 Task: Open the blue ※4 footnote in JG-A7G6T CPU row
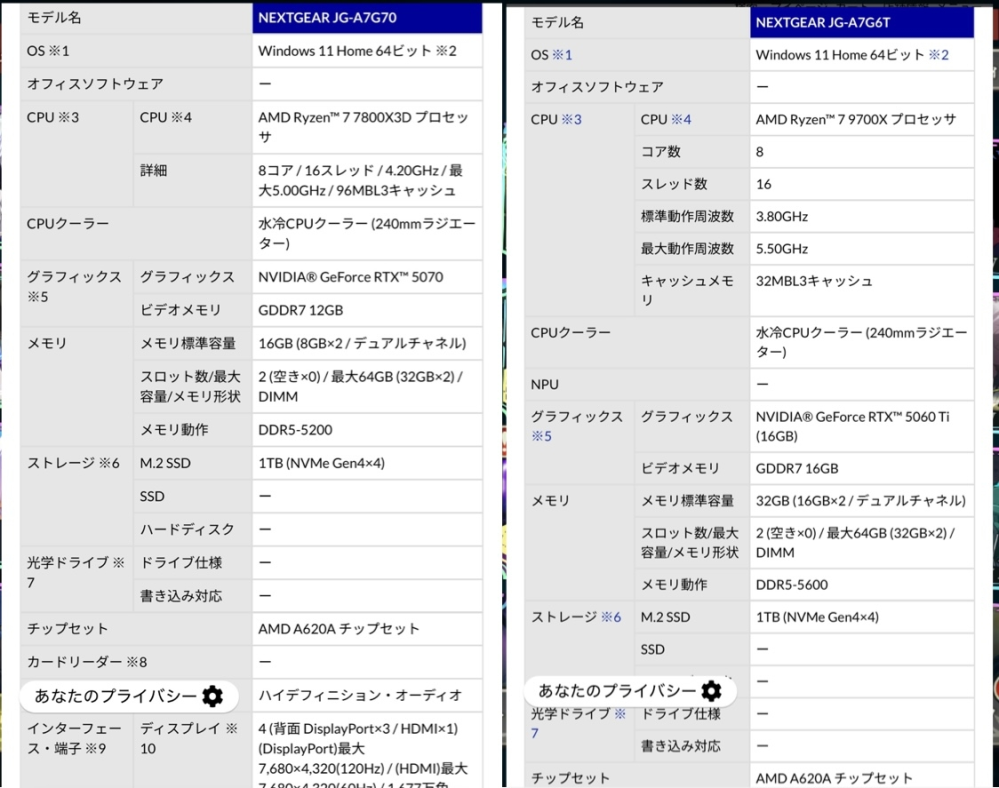point(681,120)
